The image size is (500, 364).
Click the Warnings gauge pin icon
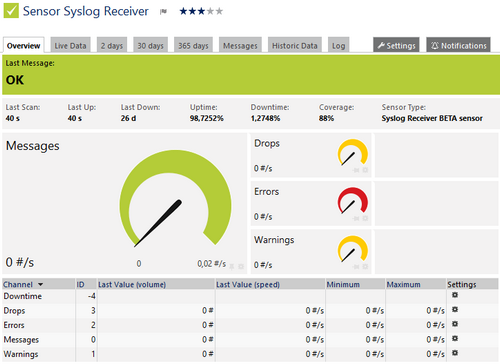(356, 267)
